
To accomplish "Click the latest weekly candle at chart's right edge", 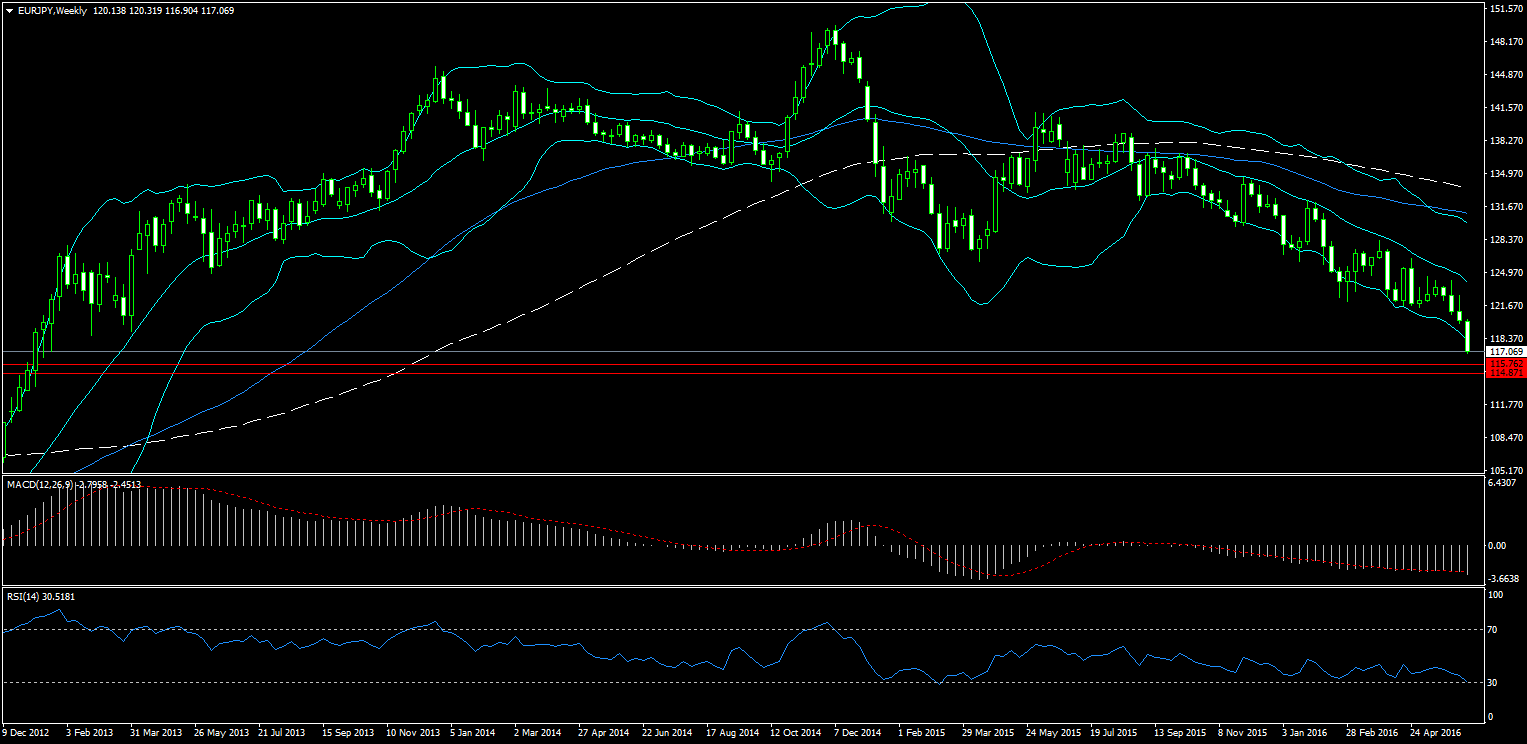I will click(x=1467, y=336).
